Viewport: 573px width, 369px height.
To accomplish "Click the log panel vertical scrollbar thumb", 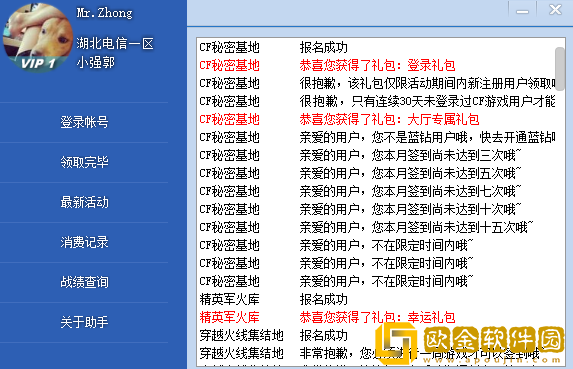I will [x=559, y=69].
